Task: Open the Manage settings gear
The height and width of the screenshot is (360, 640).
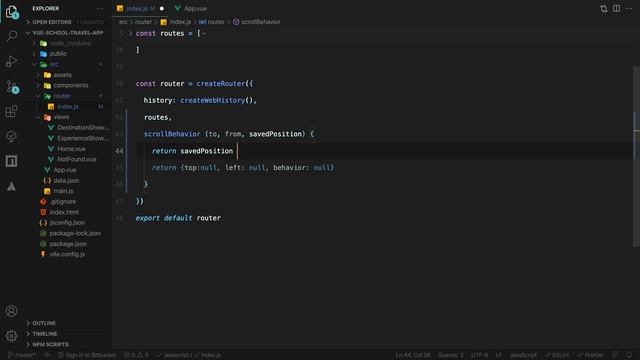Action: click(11, 336)
